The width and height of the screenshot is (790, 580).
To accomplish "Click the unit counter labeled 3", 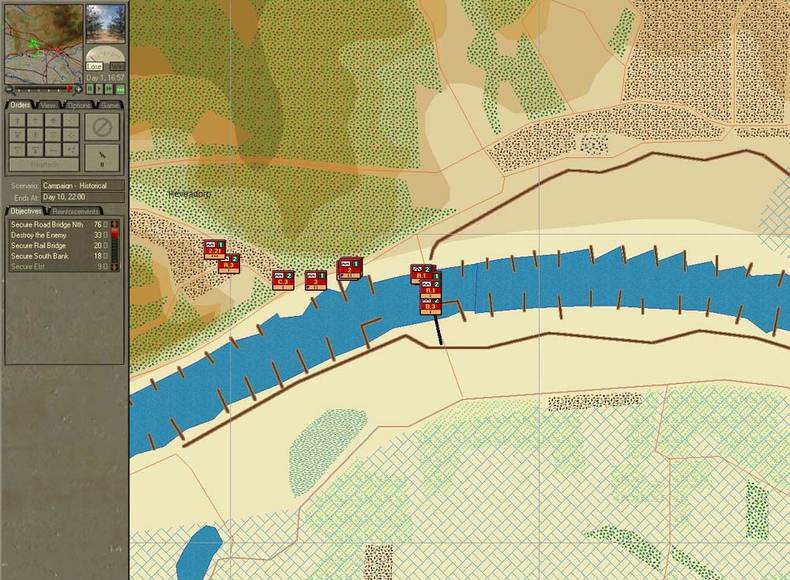I will pyautogui.click(x=316, y=280).
